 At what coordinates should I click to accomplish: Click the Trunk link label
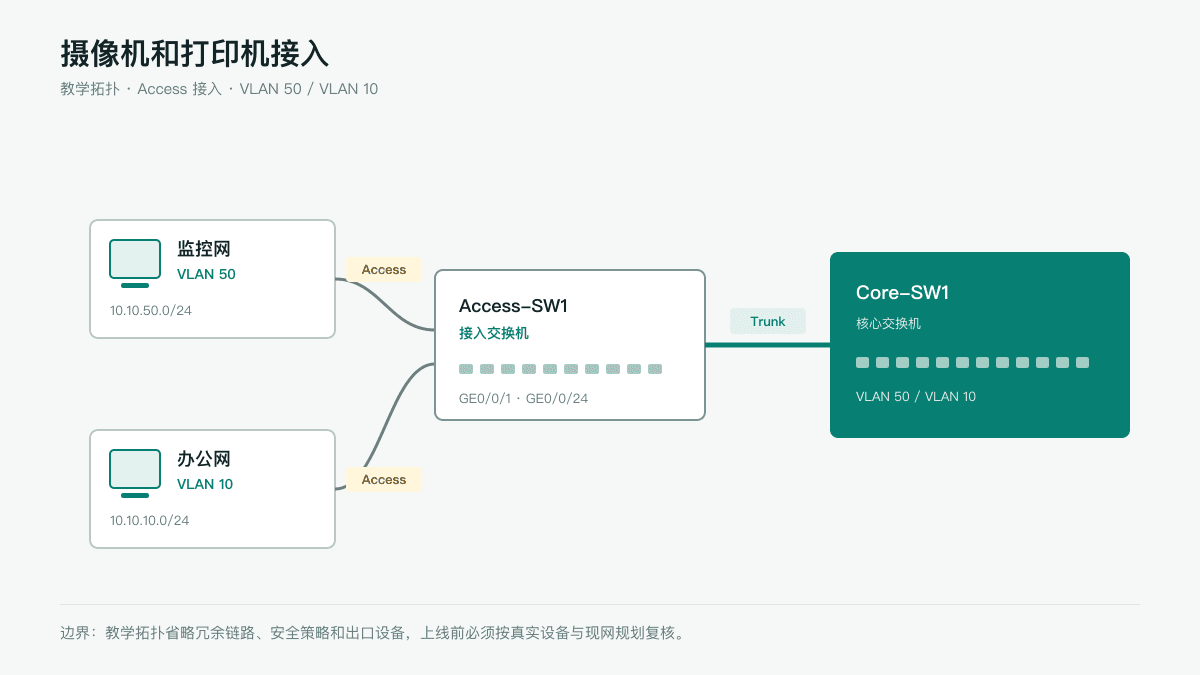(768, 322)
